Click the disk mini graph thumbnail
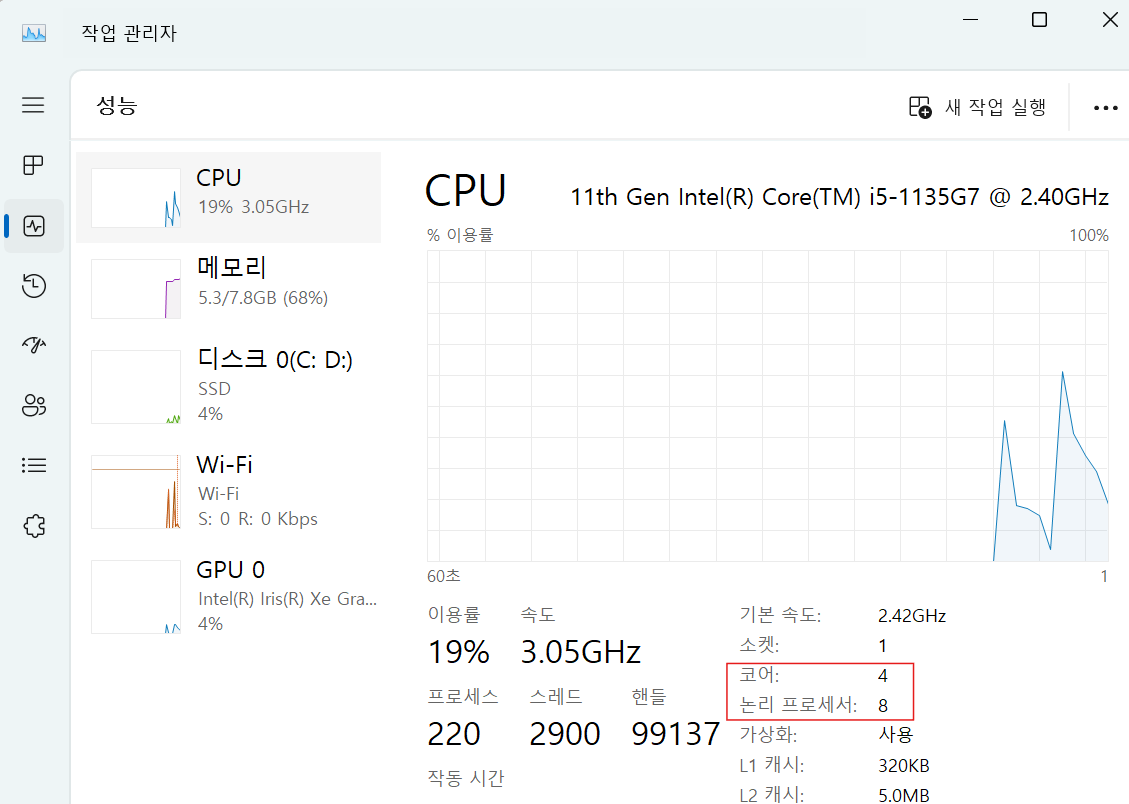The image size is (1129, 804). 135,387
